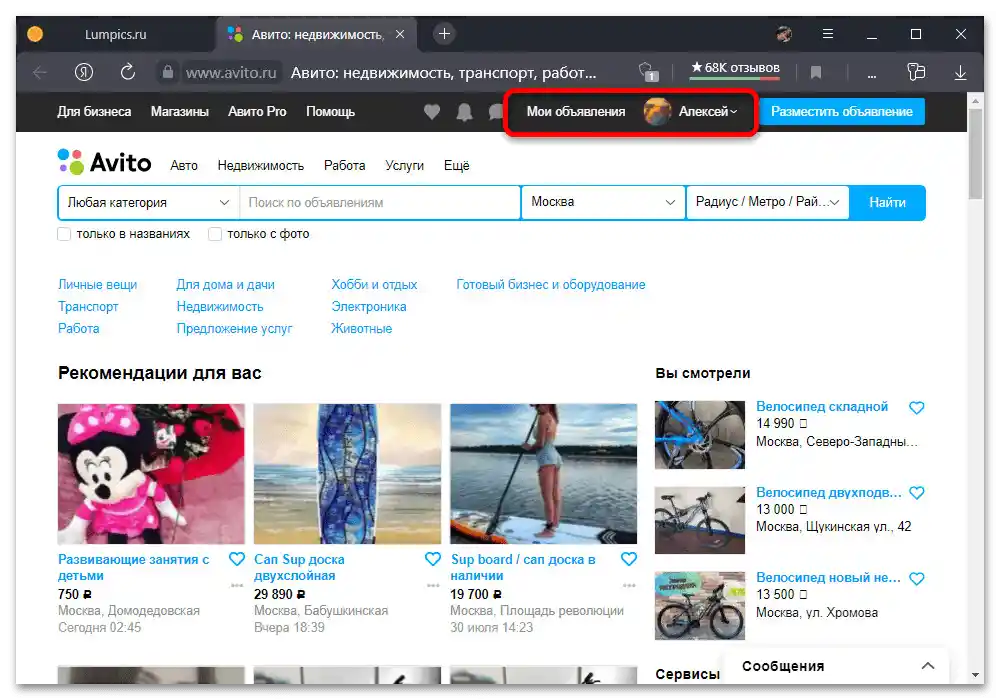Click the site lock security icon
Image resolution: width=1000 pixels, height=700 pixels.
167,73
